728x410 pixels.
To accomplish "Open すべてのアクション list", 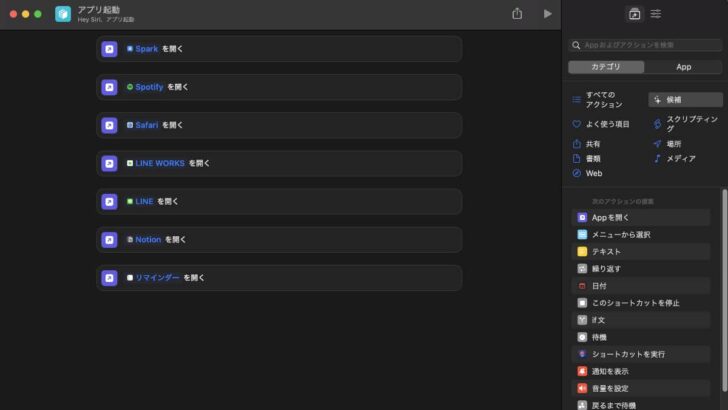I will pos(598,99).
